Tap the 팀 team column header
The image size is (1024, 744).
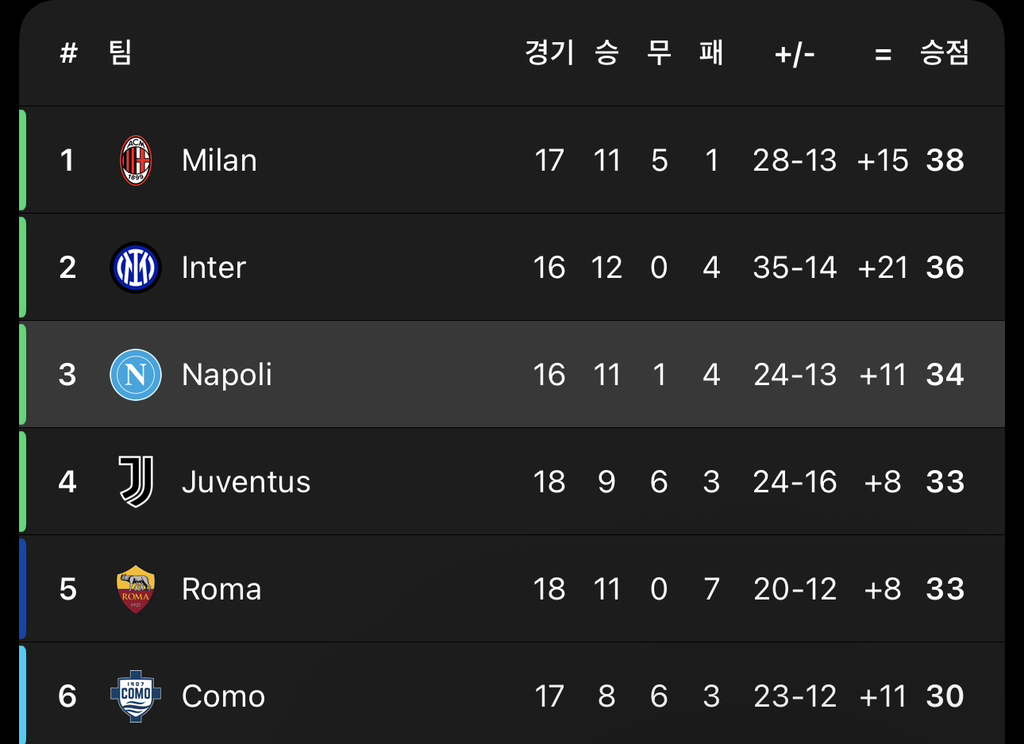[x=120, y=52]
